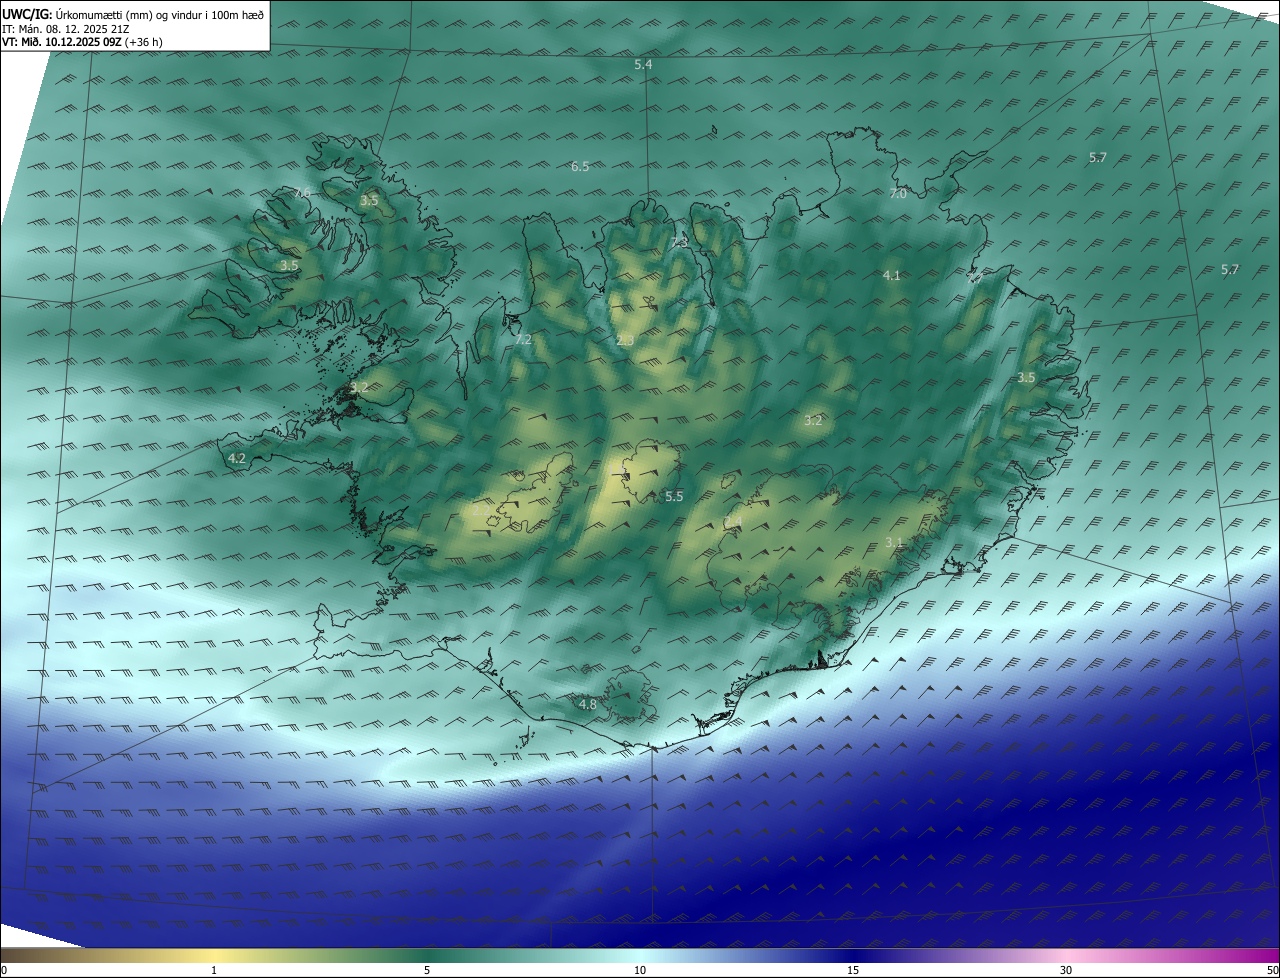The width and height of the screenshot is (1280, 978).
Task: Click the 7.6 value label
Action: tap(302, 192)
